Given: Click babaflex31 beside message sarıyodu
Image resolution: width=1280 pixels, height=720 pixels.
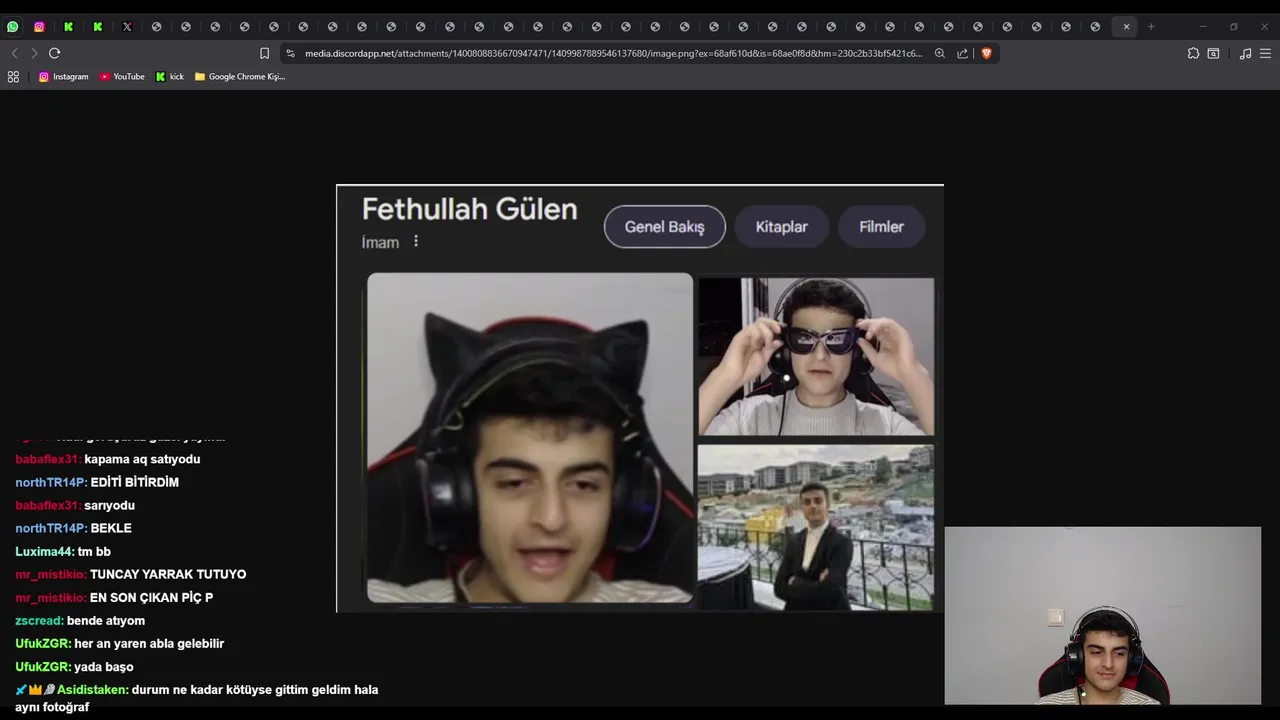Looking at the screenshot, I should click(47, 505).
